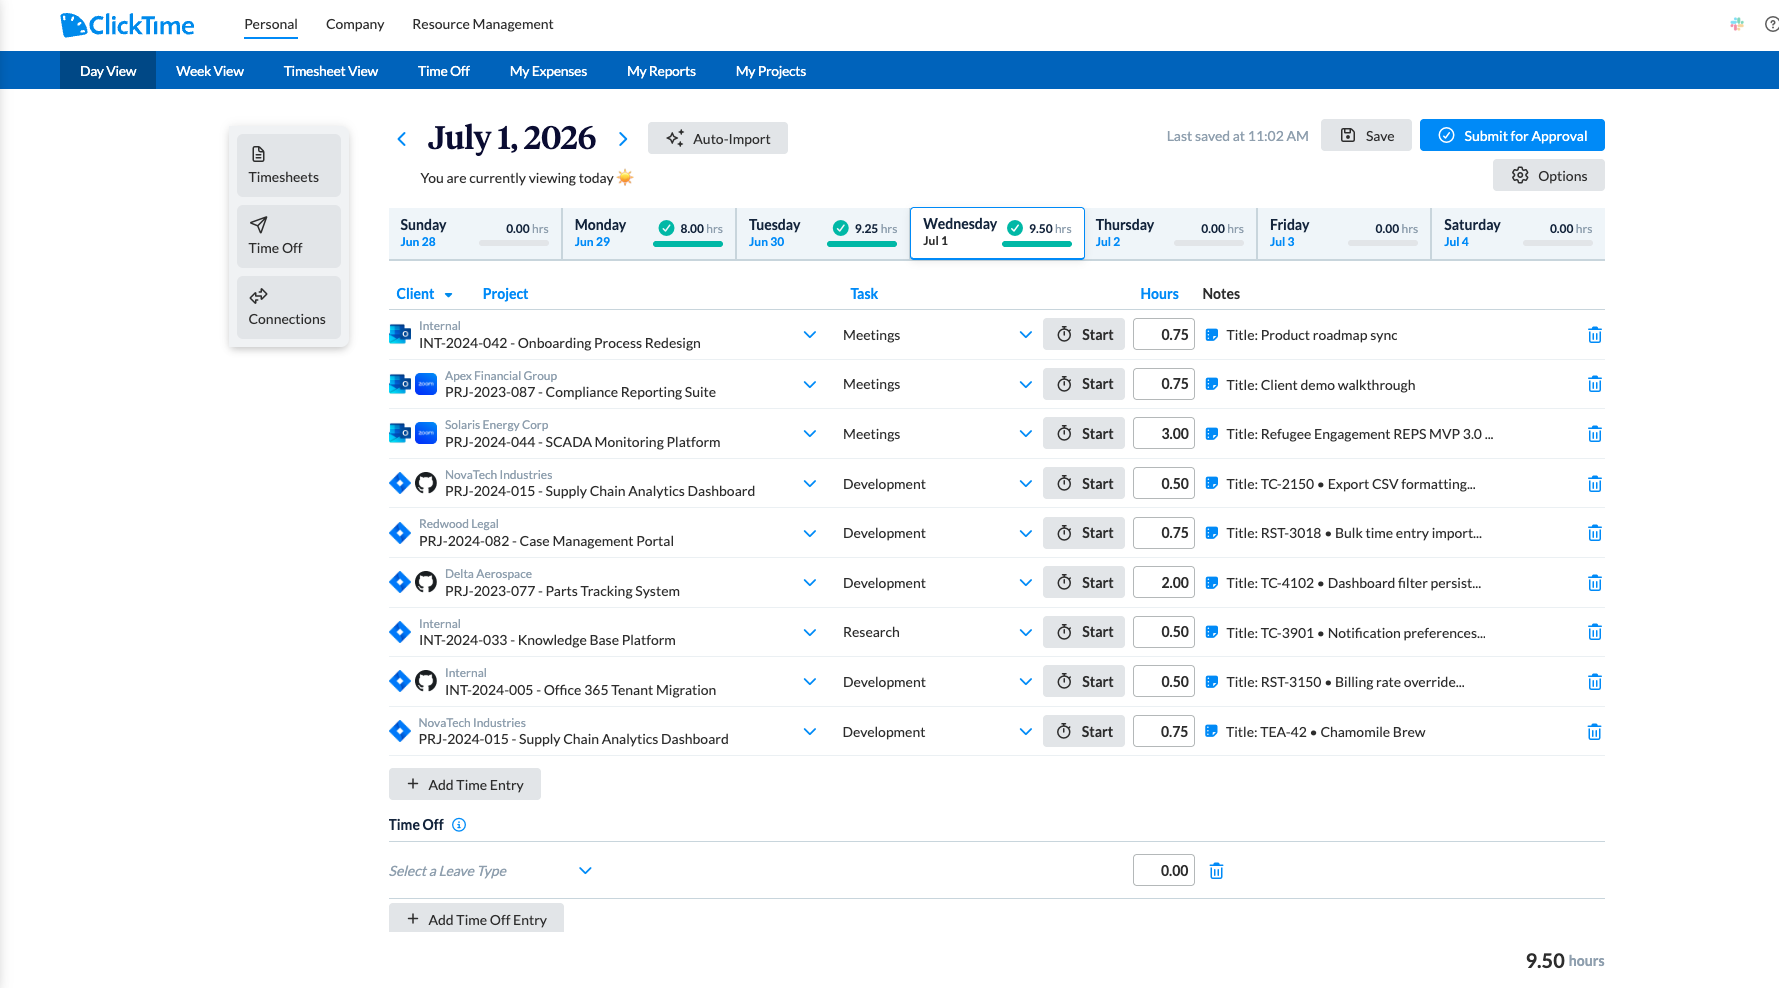The height and width of the screenshot is (988, 1779).
Task: Select Tuesday Jun 30 day tab
Action: coord(823,233)
